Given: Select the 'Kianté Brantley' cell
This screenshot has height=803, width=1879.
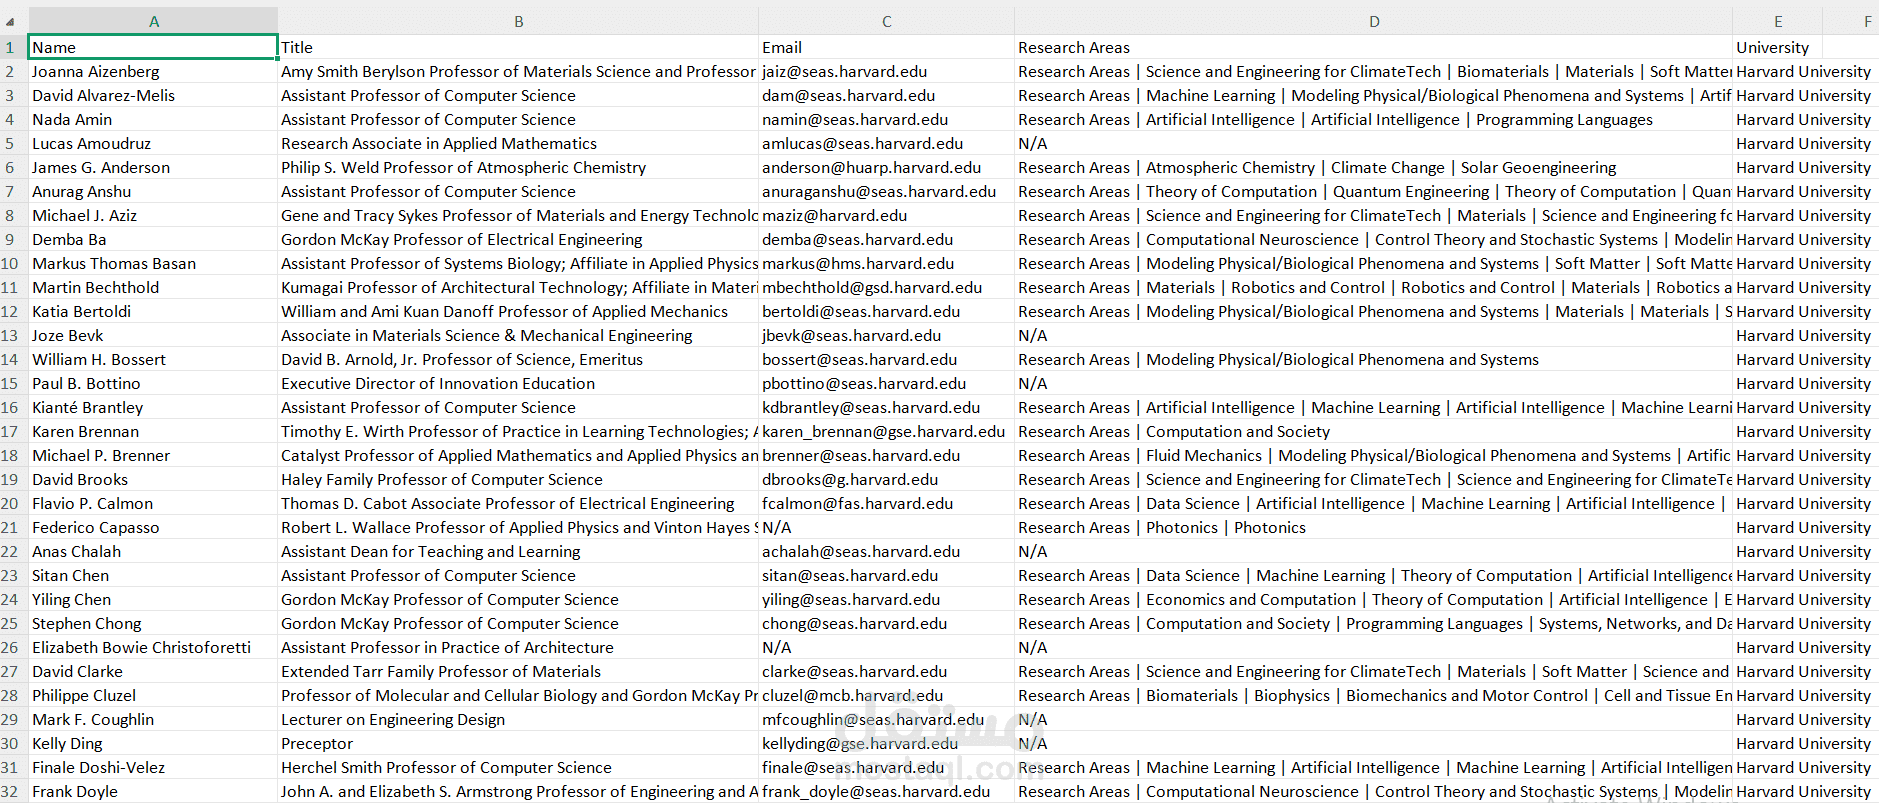Looking at the screenshot, I should tap(153, 407).
